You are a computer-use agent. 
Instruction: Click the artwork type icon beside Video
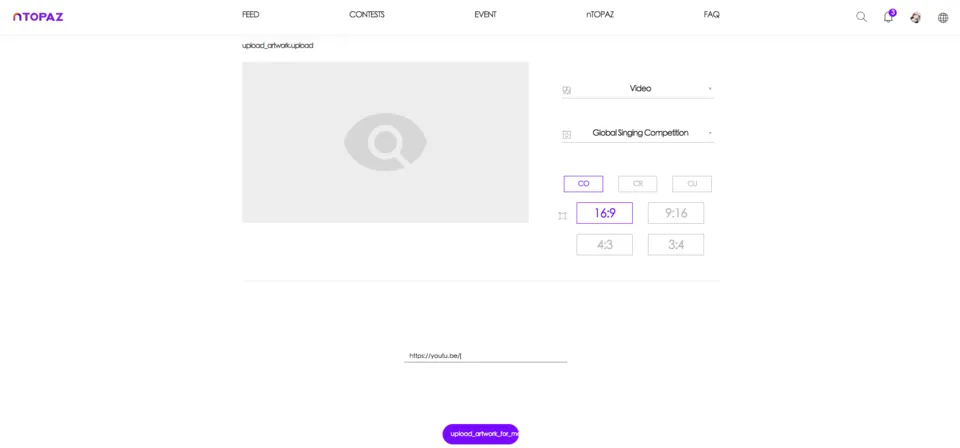[x=567, y=91]
